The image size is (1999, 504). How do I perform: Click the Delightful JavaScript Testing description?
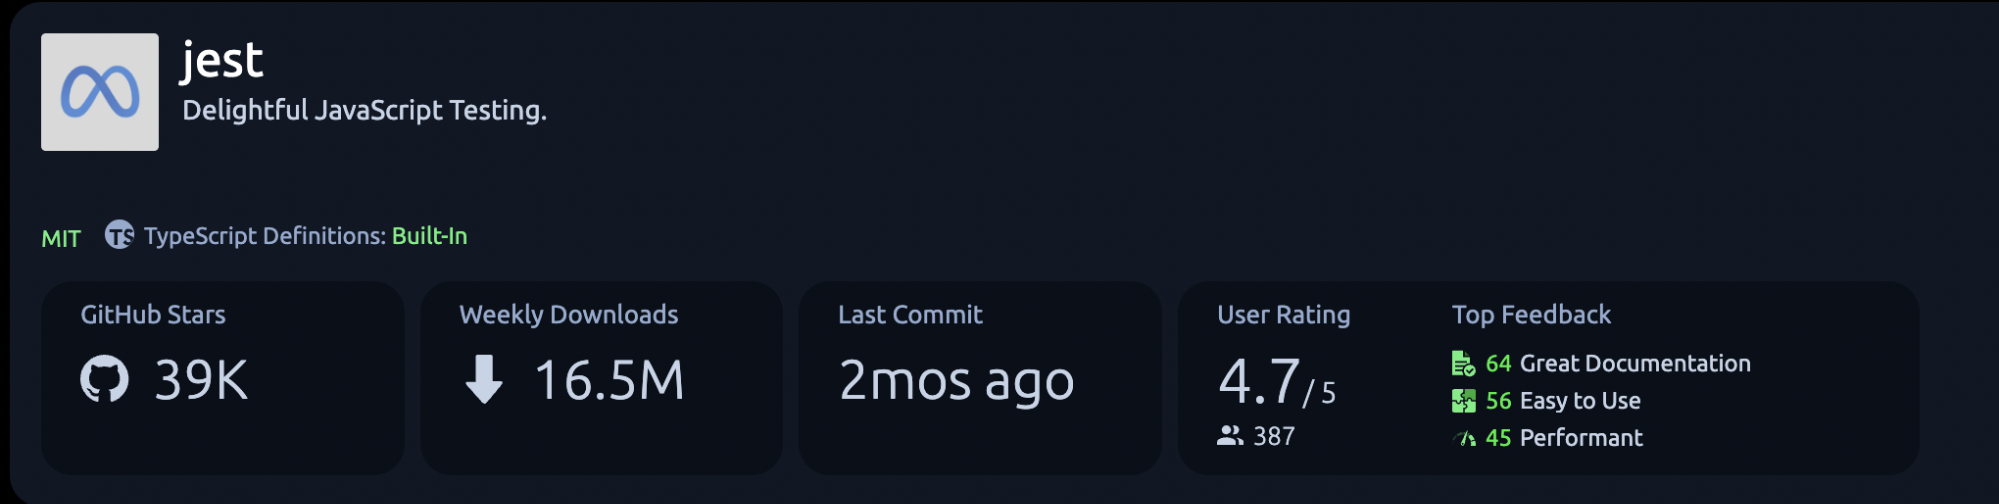point(364,110)
